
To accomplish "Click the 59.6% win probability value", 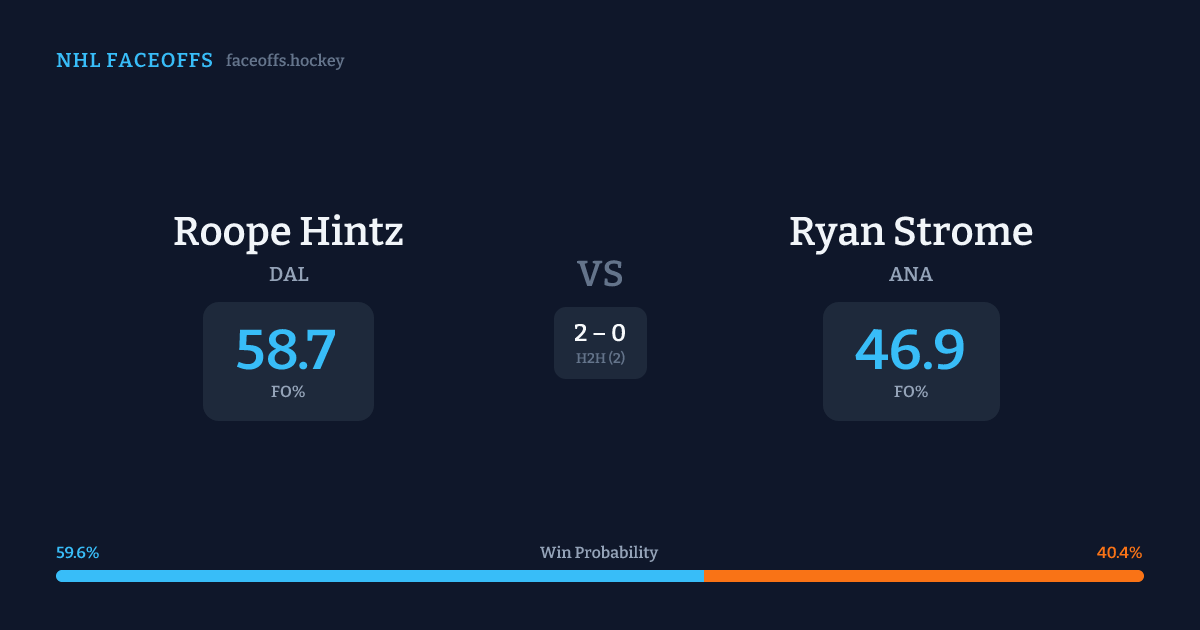I will click(x=77, y=553).
